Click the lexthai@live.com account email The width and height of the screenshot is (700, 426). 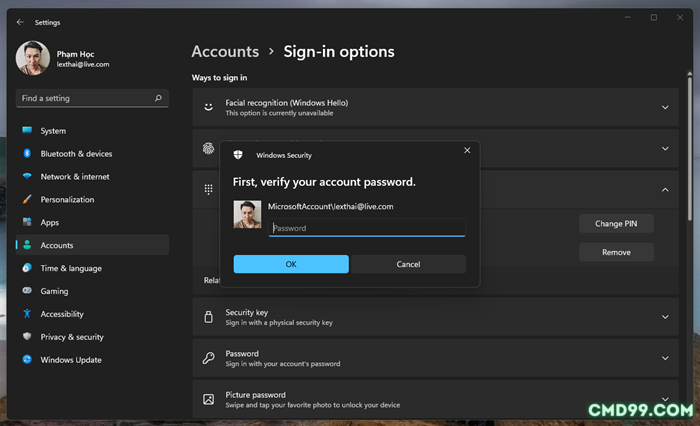pos(83,64)
